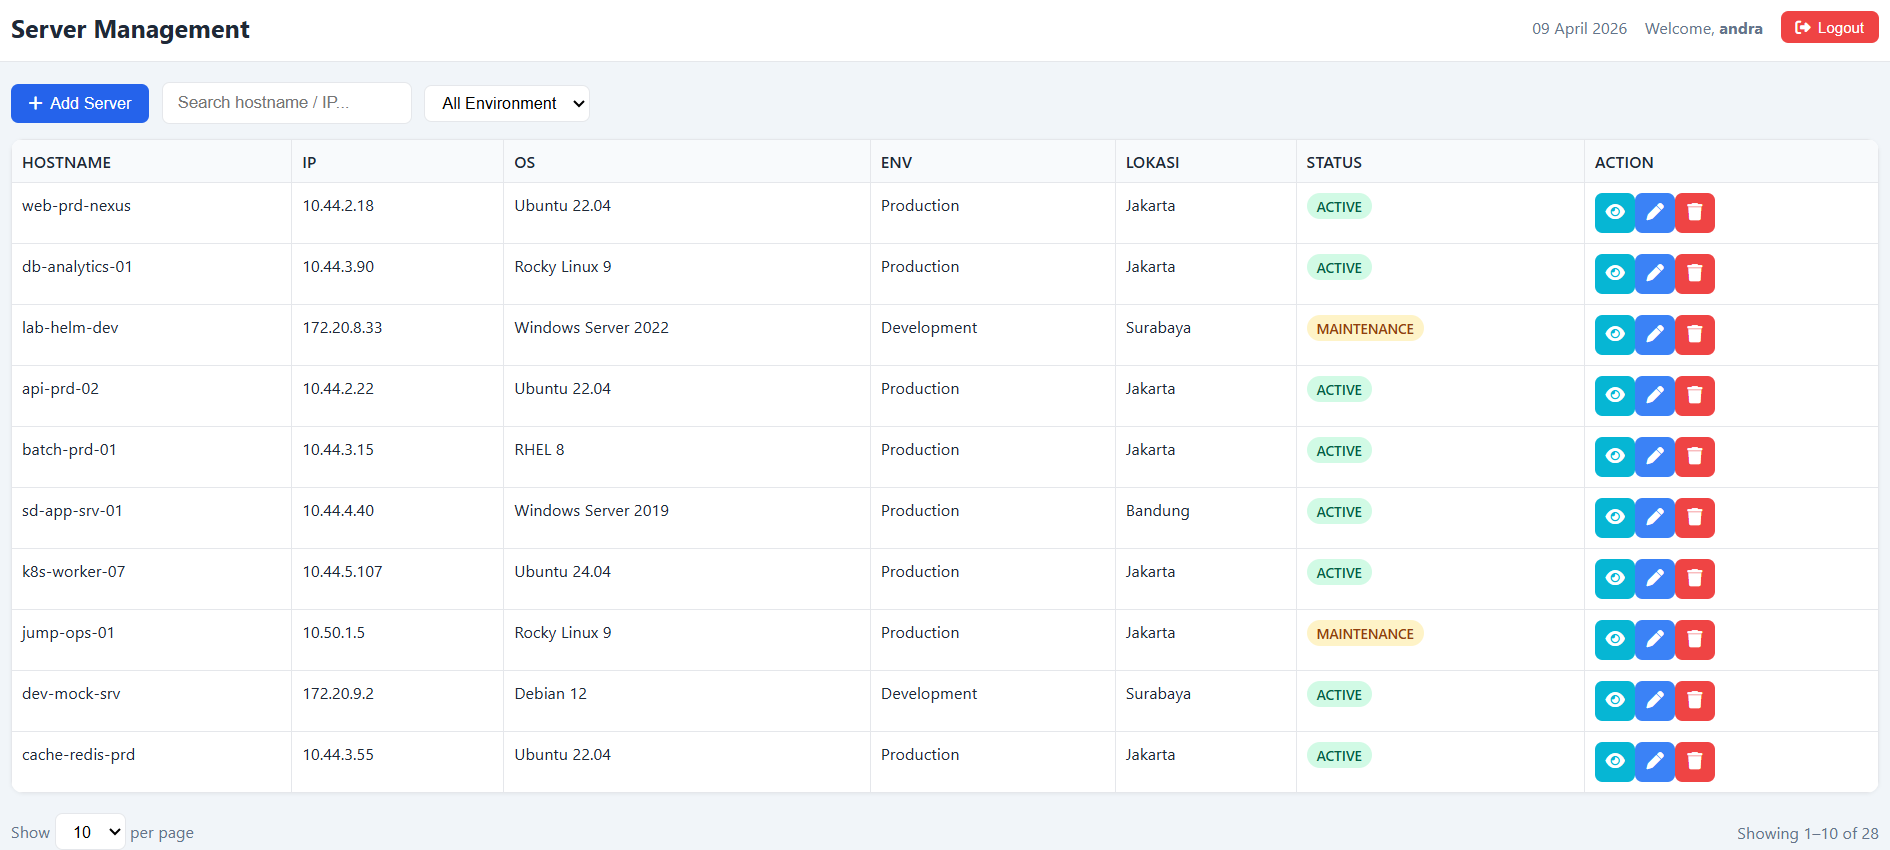1890x850 pixels.
Task: Log out with the Logout button
Action: (x=1829, y=28)
